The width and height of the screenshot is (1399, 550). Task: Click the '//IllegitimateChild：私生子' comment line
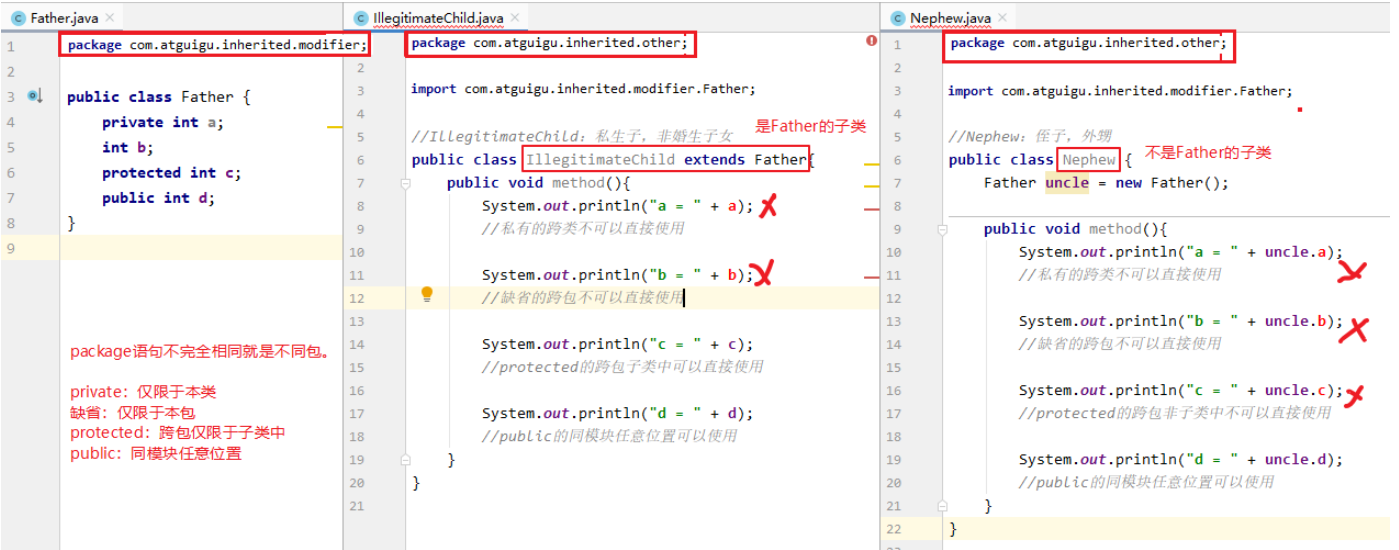click(x=572, y=136)
